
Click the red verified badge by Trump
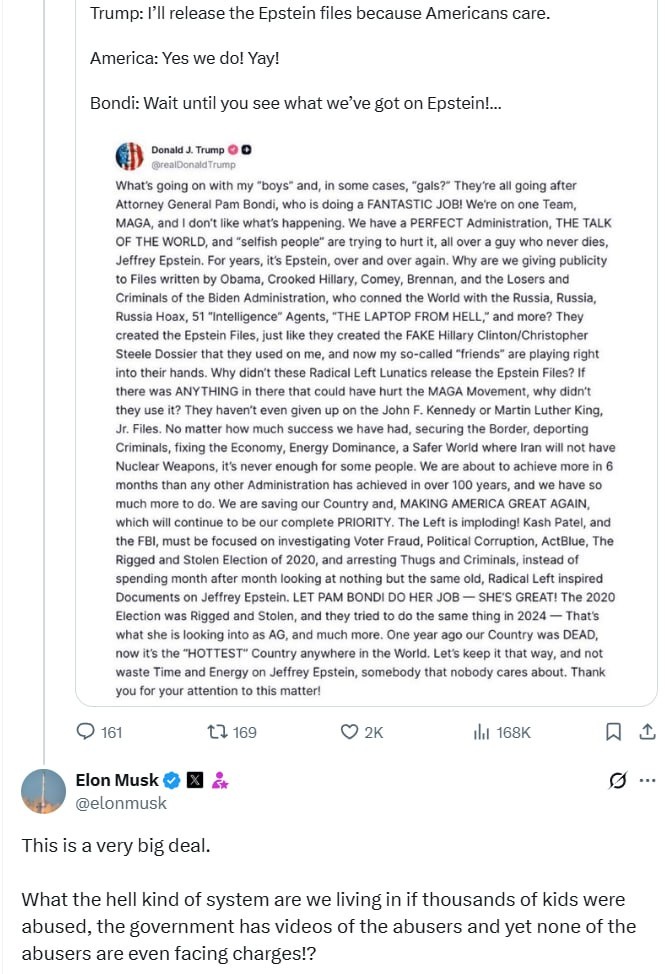coord(233,150)
